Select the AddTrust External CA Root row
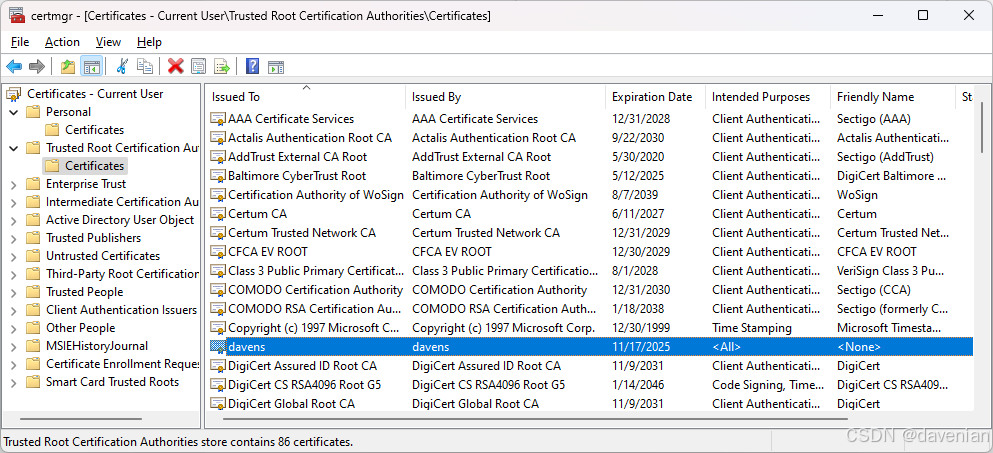 590,156
